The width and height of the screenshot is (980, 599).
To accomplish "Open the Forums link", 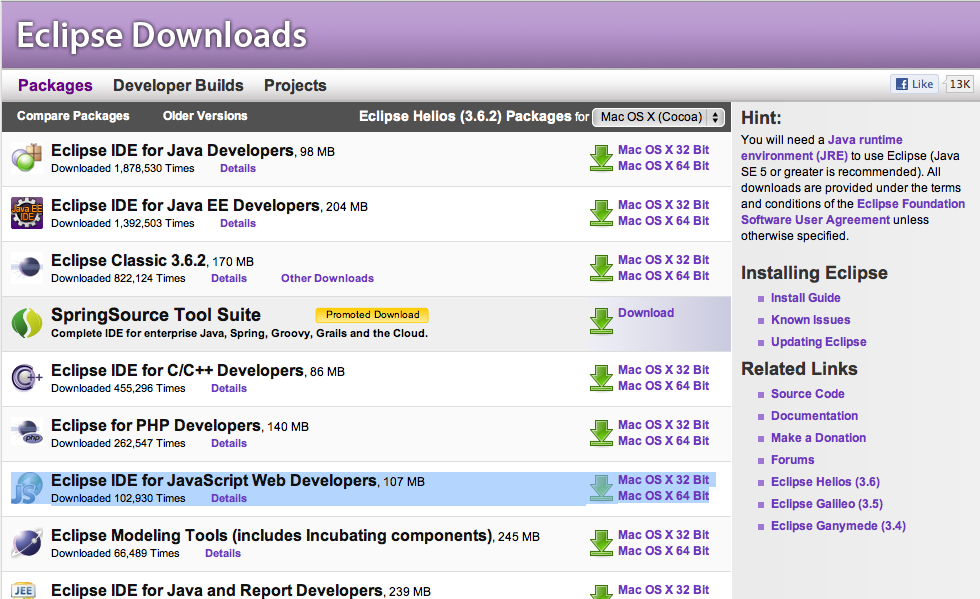I will click(792, 460).
